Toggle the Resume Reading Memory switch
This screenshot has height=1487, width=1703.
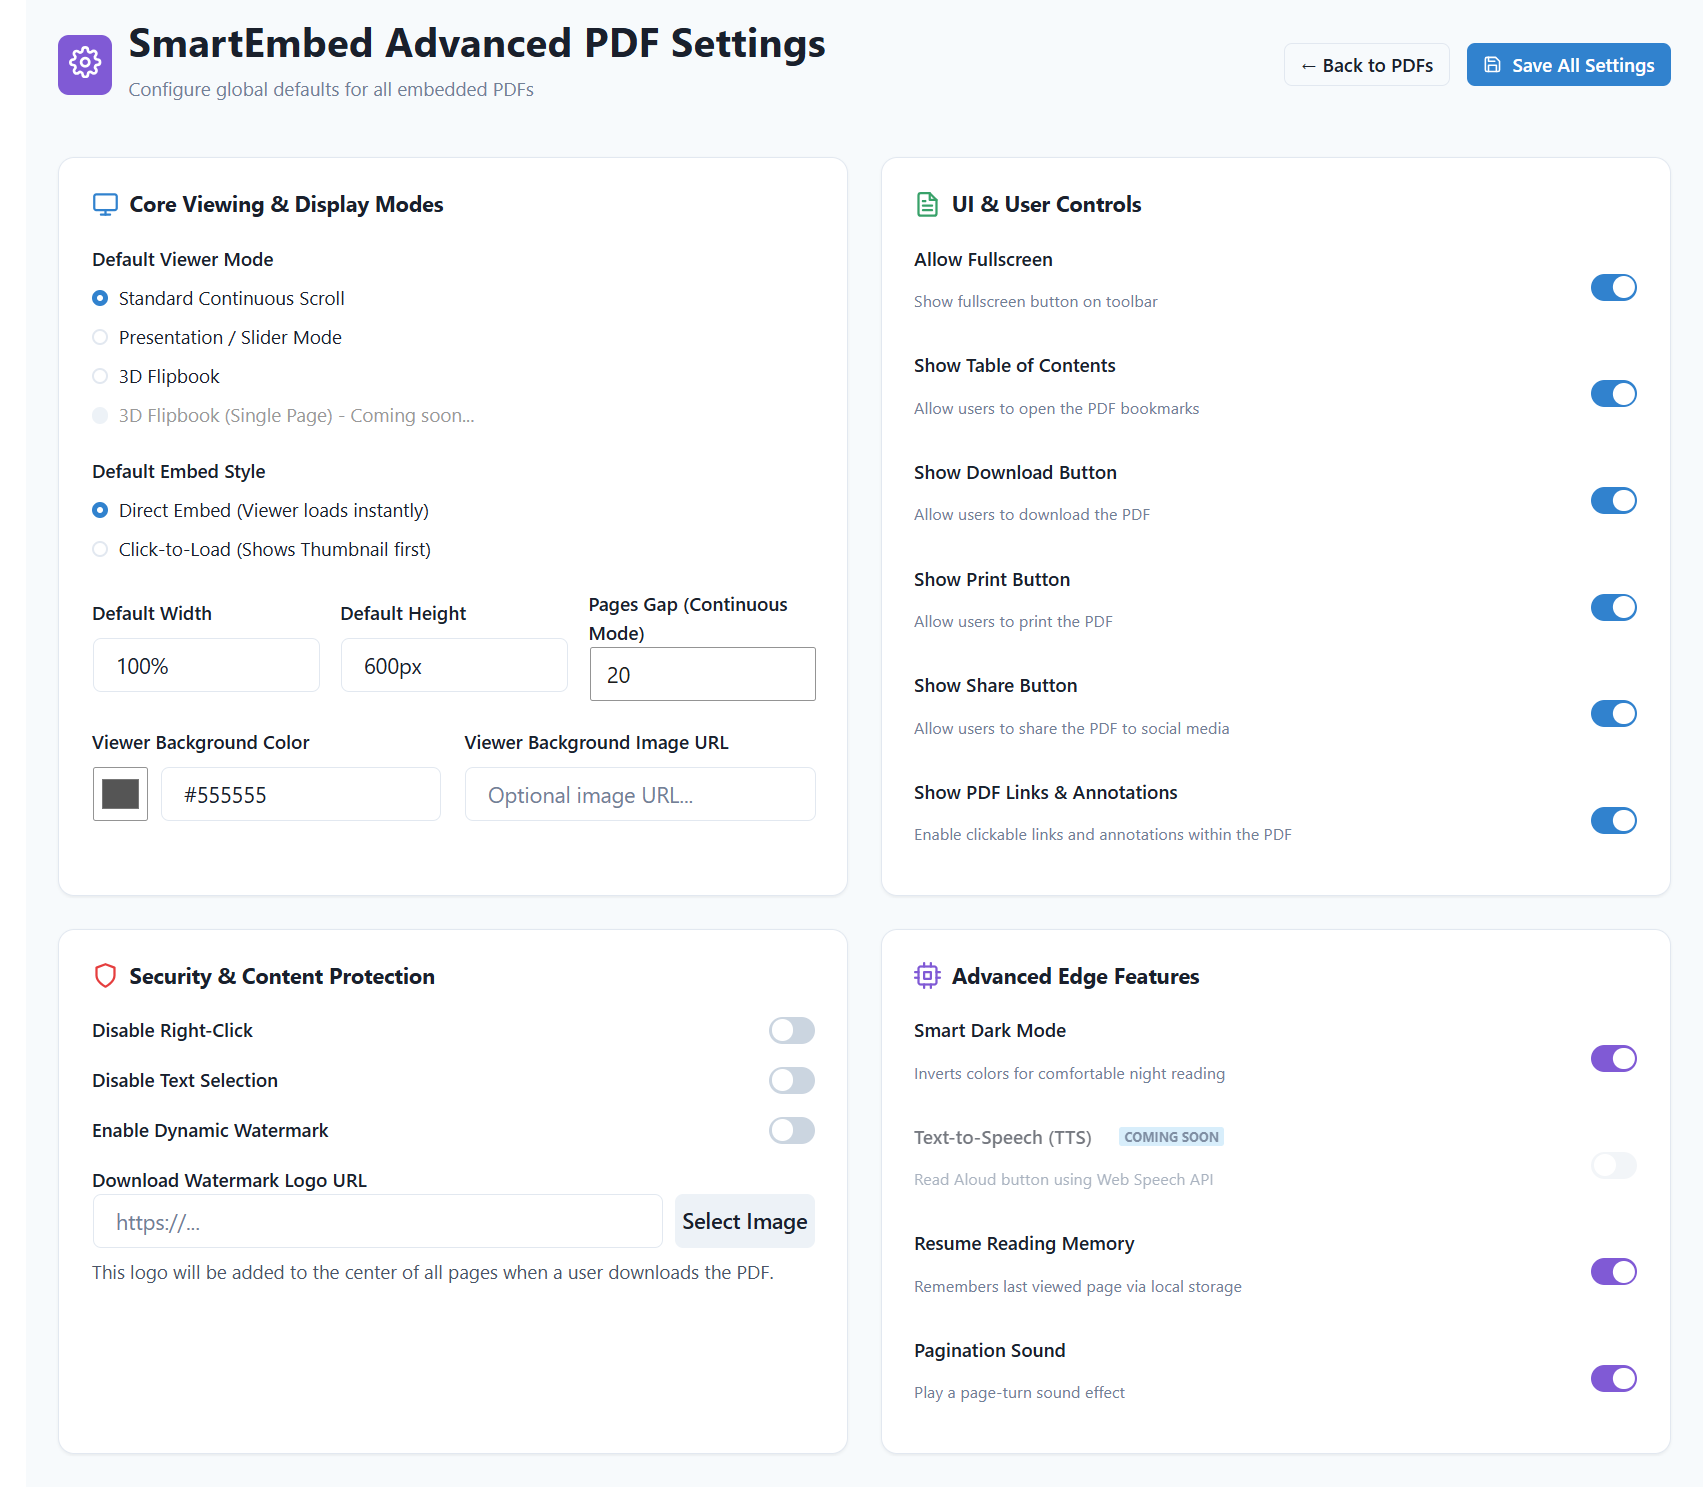coord(1614,1271)
